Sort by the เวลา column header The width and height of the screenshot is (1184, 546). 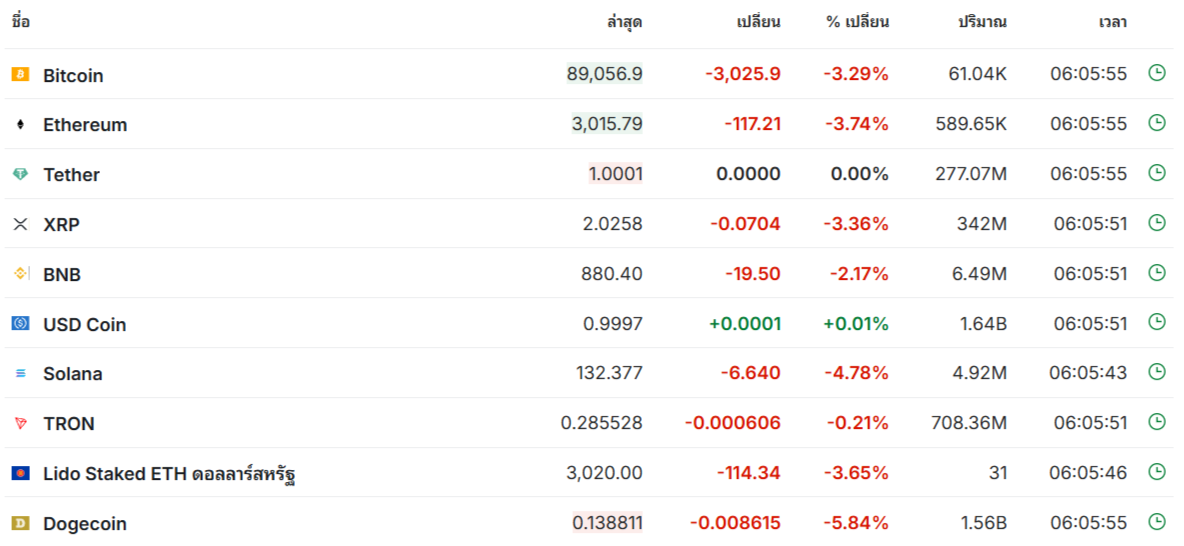click(x=1112, y=22)
